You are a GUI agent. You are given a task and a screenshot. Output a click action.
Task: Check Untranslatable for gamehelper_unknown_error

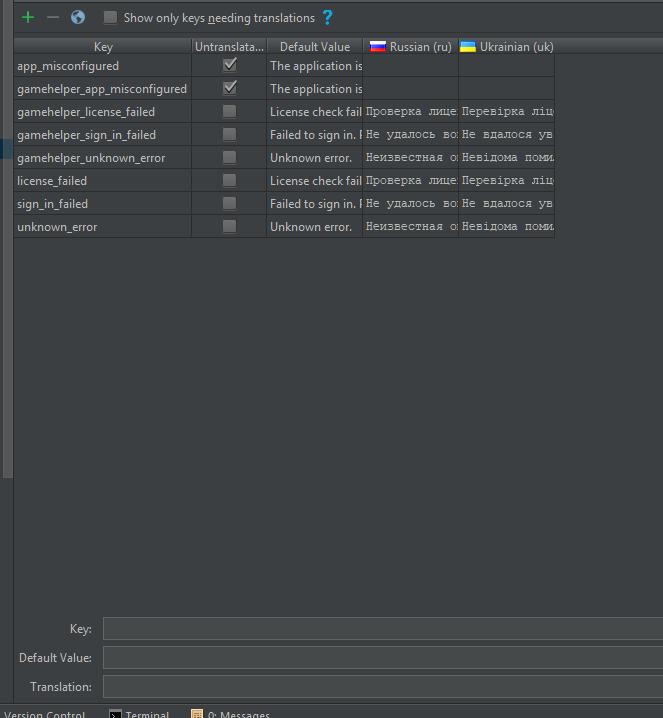[x=229, y=157]
